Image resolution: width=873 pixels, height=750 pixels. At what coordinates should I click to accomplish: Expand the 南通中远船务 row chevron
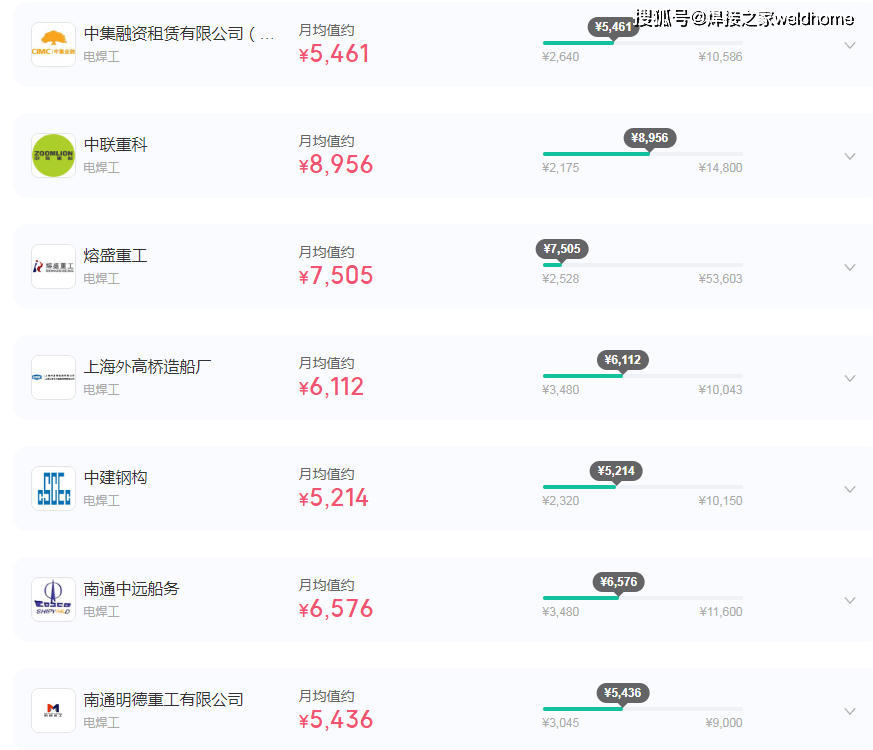click(x=850, y=600)
